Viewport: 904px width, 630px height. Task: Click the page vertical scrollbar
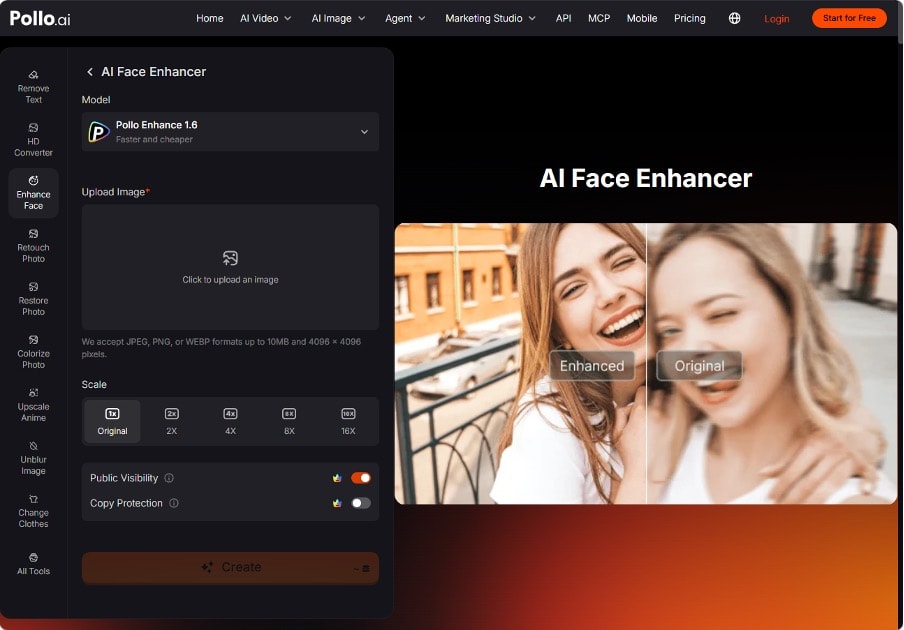coord(901,23)
